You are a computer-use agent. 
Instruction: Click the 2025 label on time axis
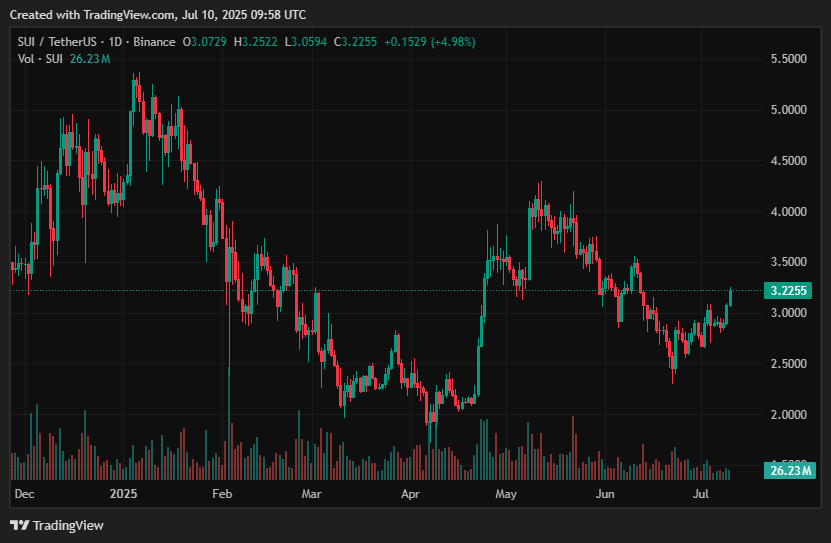(124, 494)
